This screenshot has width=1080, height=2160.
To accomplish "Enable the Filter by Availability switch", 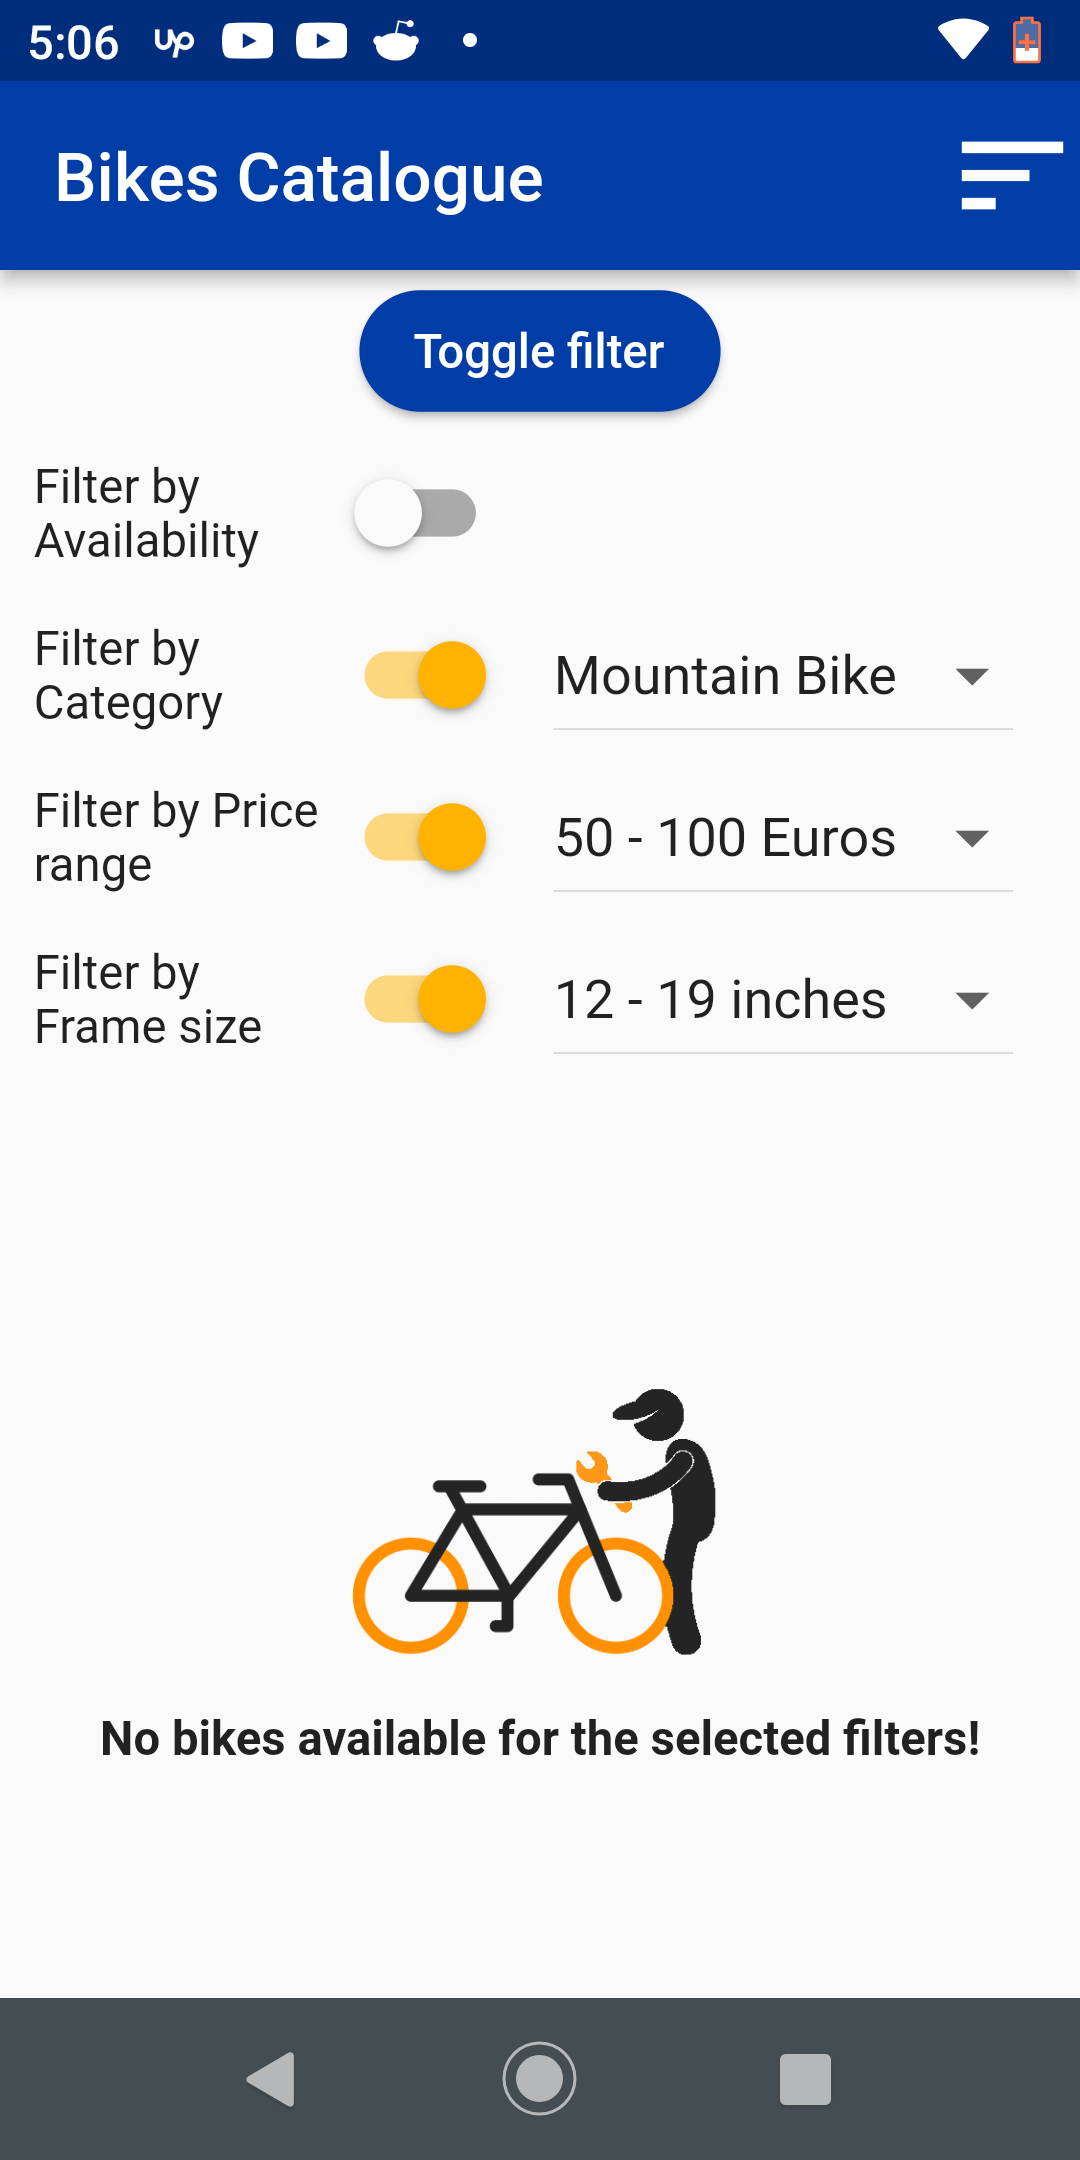I will click(x=416, y=514).
